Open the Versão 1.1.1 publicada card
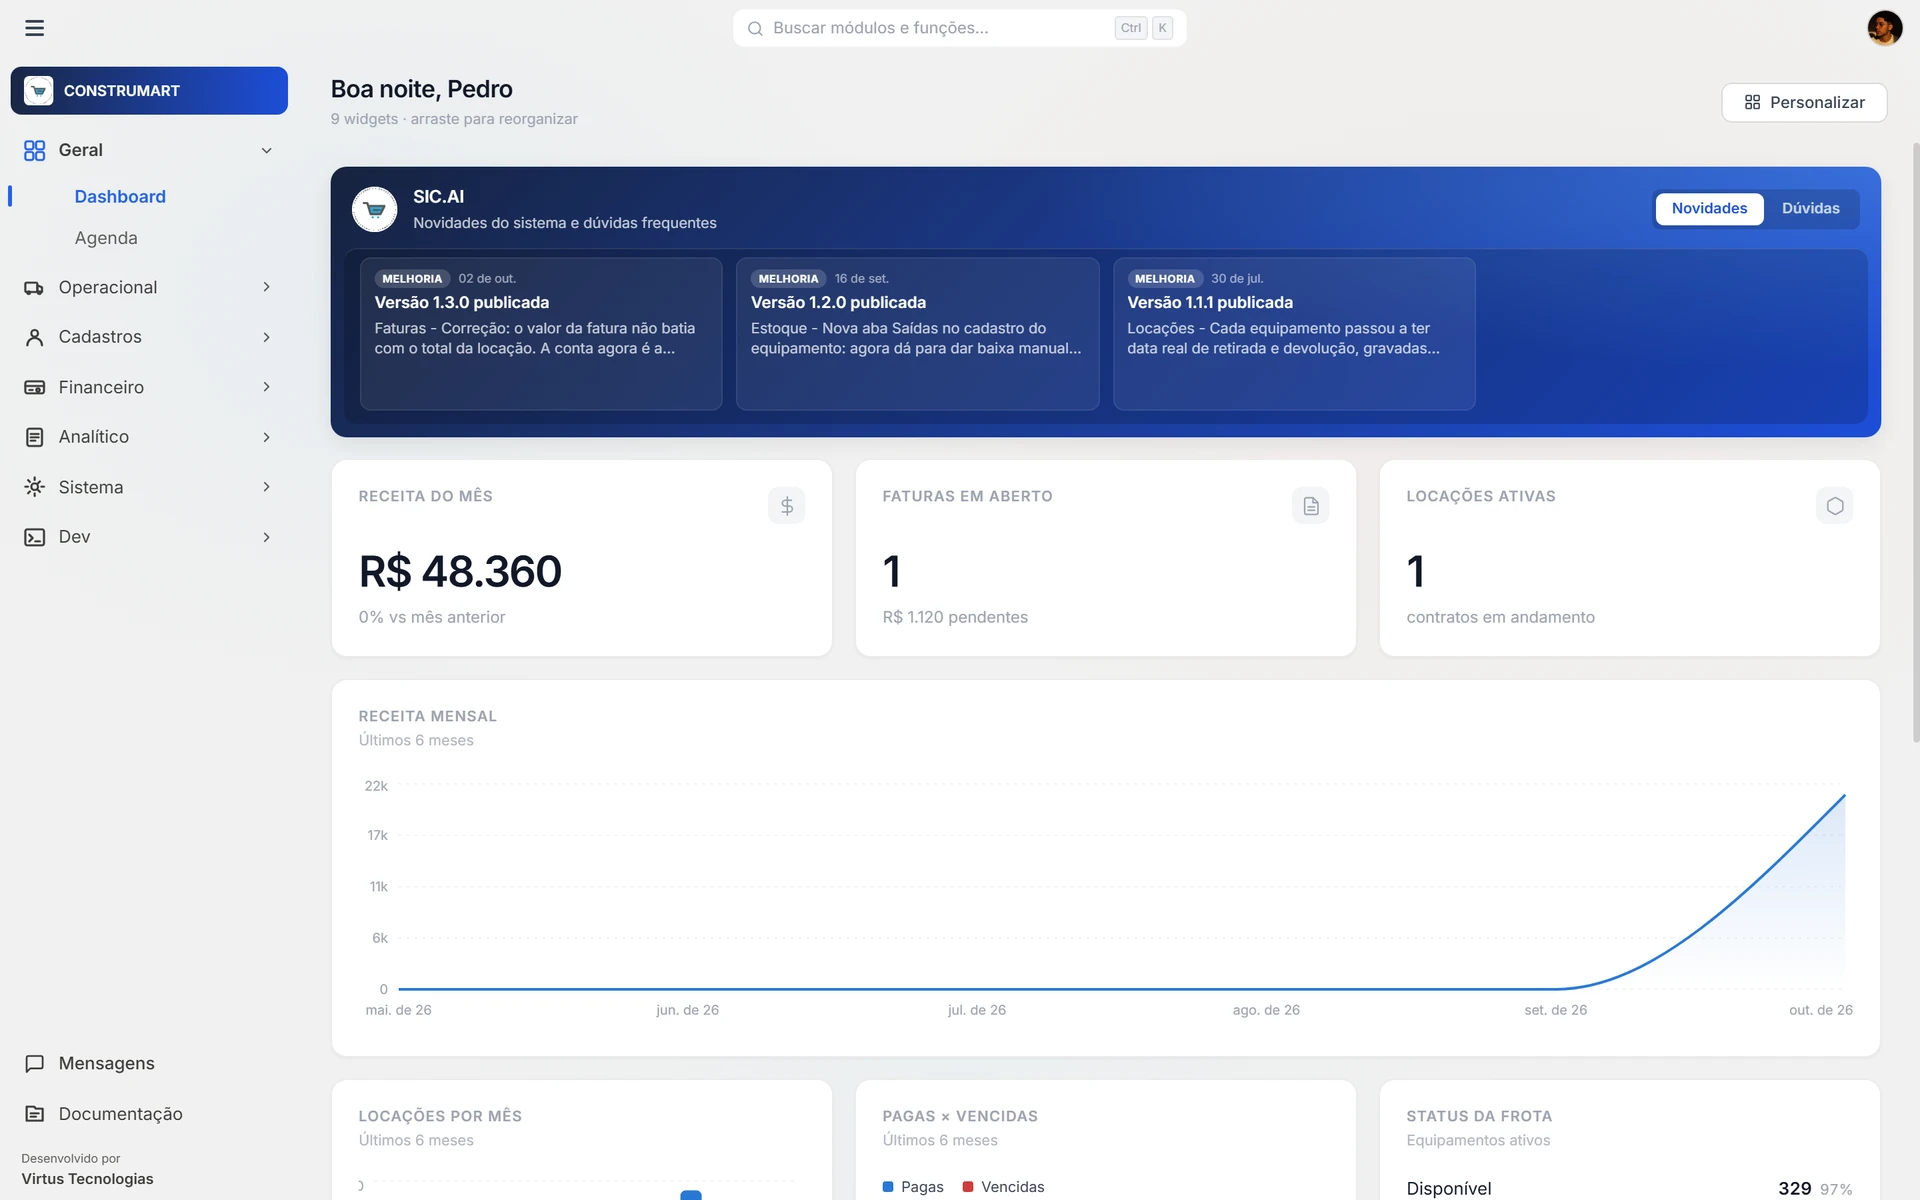The width and height of the screenshot is (1920, 1200). coord(1294,334)
